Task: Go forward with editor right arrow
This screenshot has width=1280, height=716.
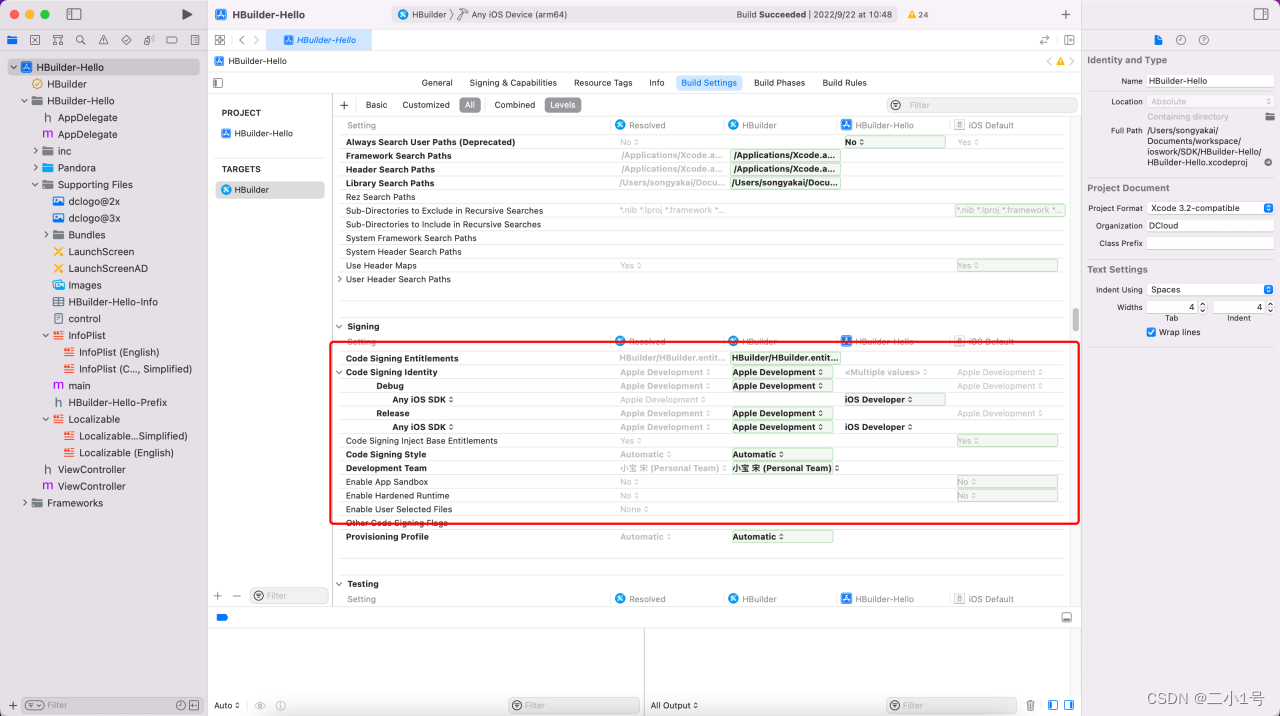Action: click(257, 40)
